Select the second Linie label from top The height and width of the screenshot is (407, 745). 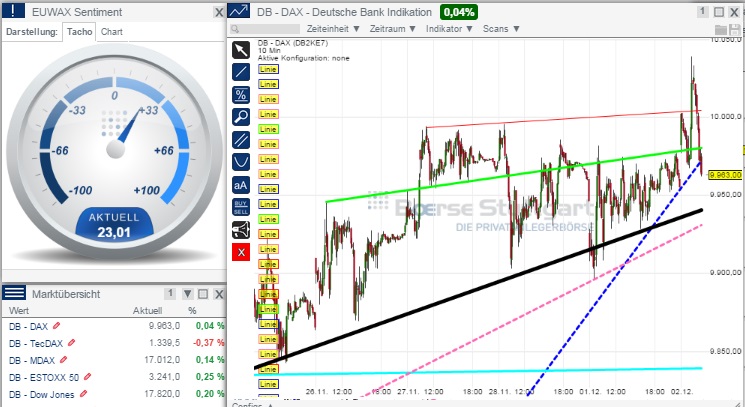click(x=268, y=84)
